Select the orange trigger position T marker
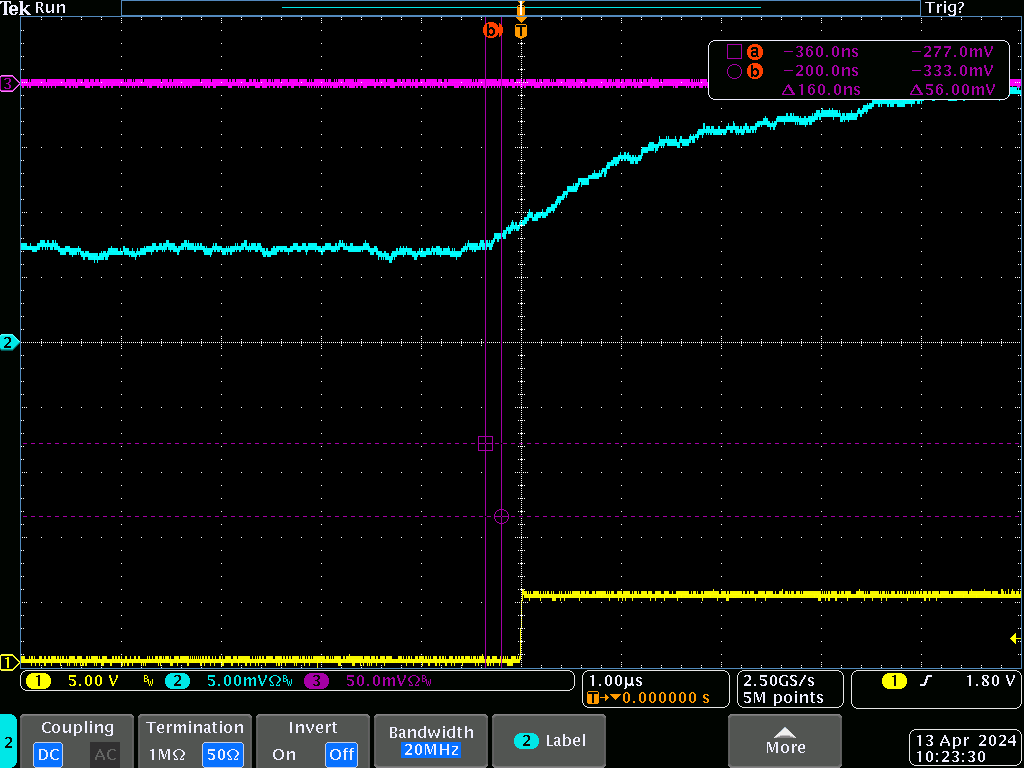 click(x=520, y=31)
